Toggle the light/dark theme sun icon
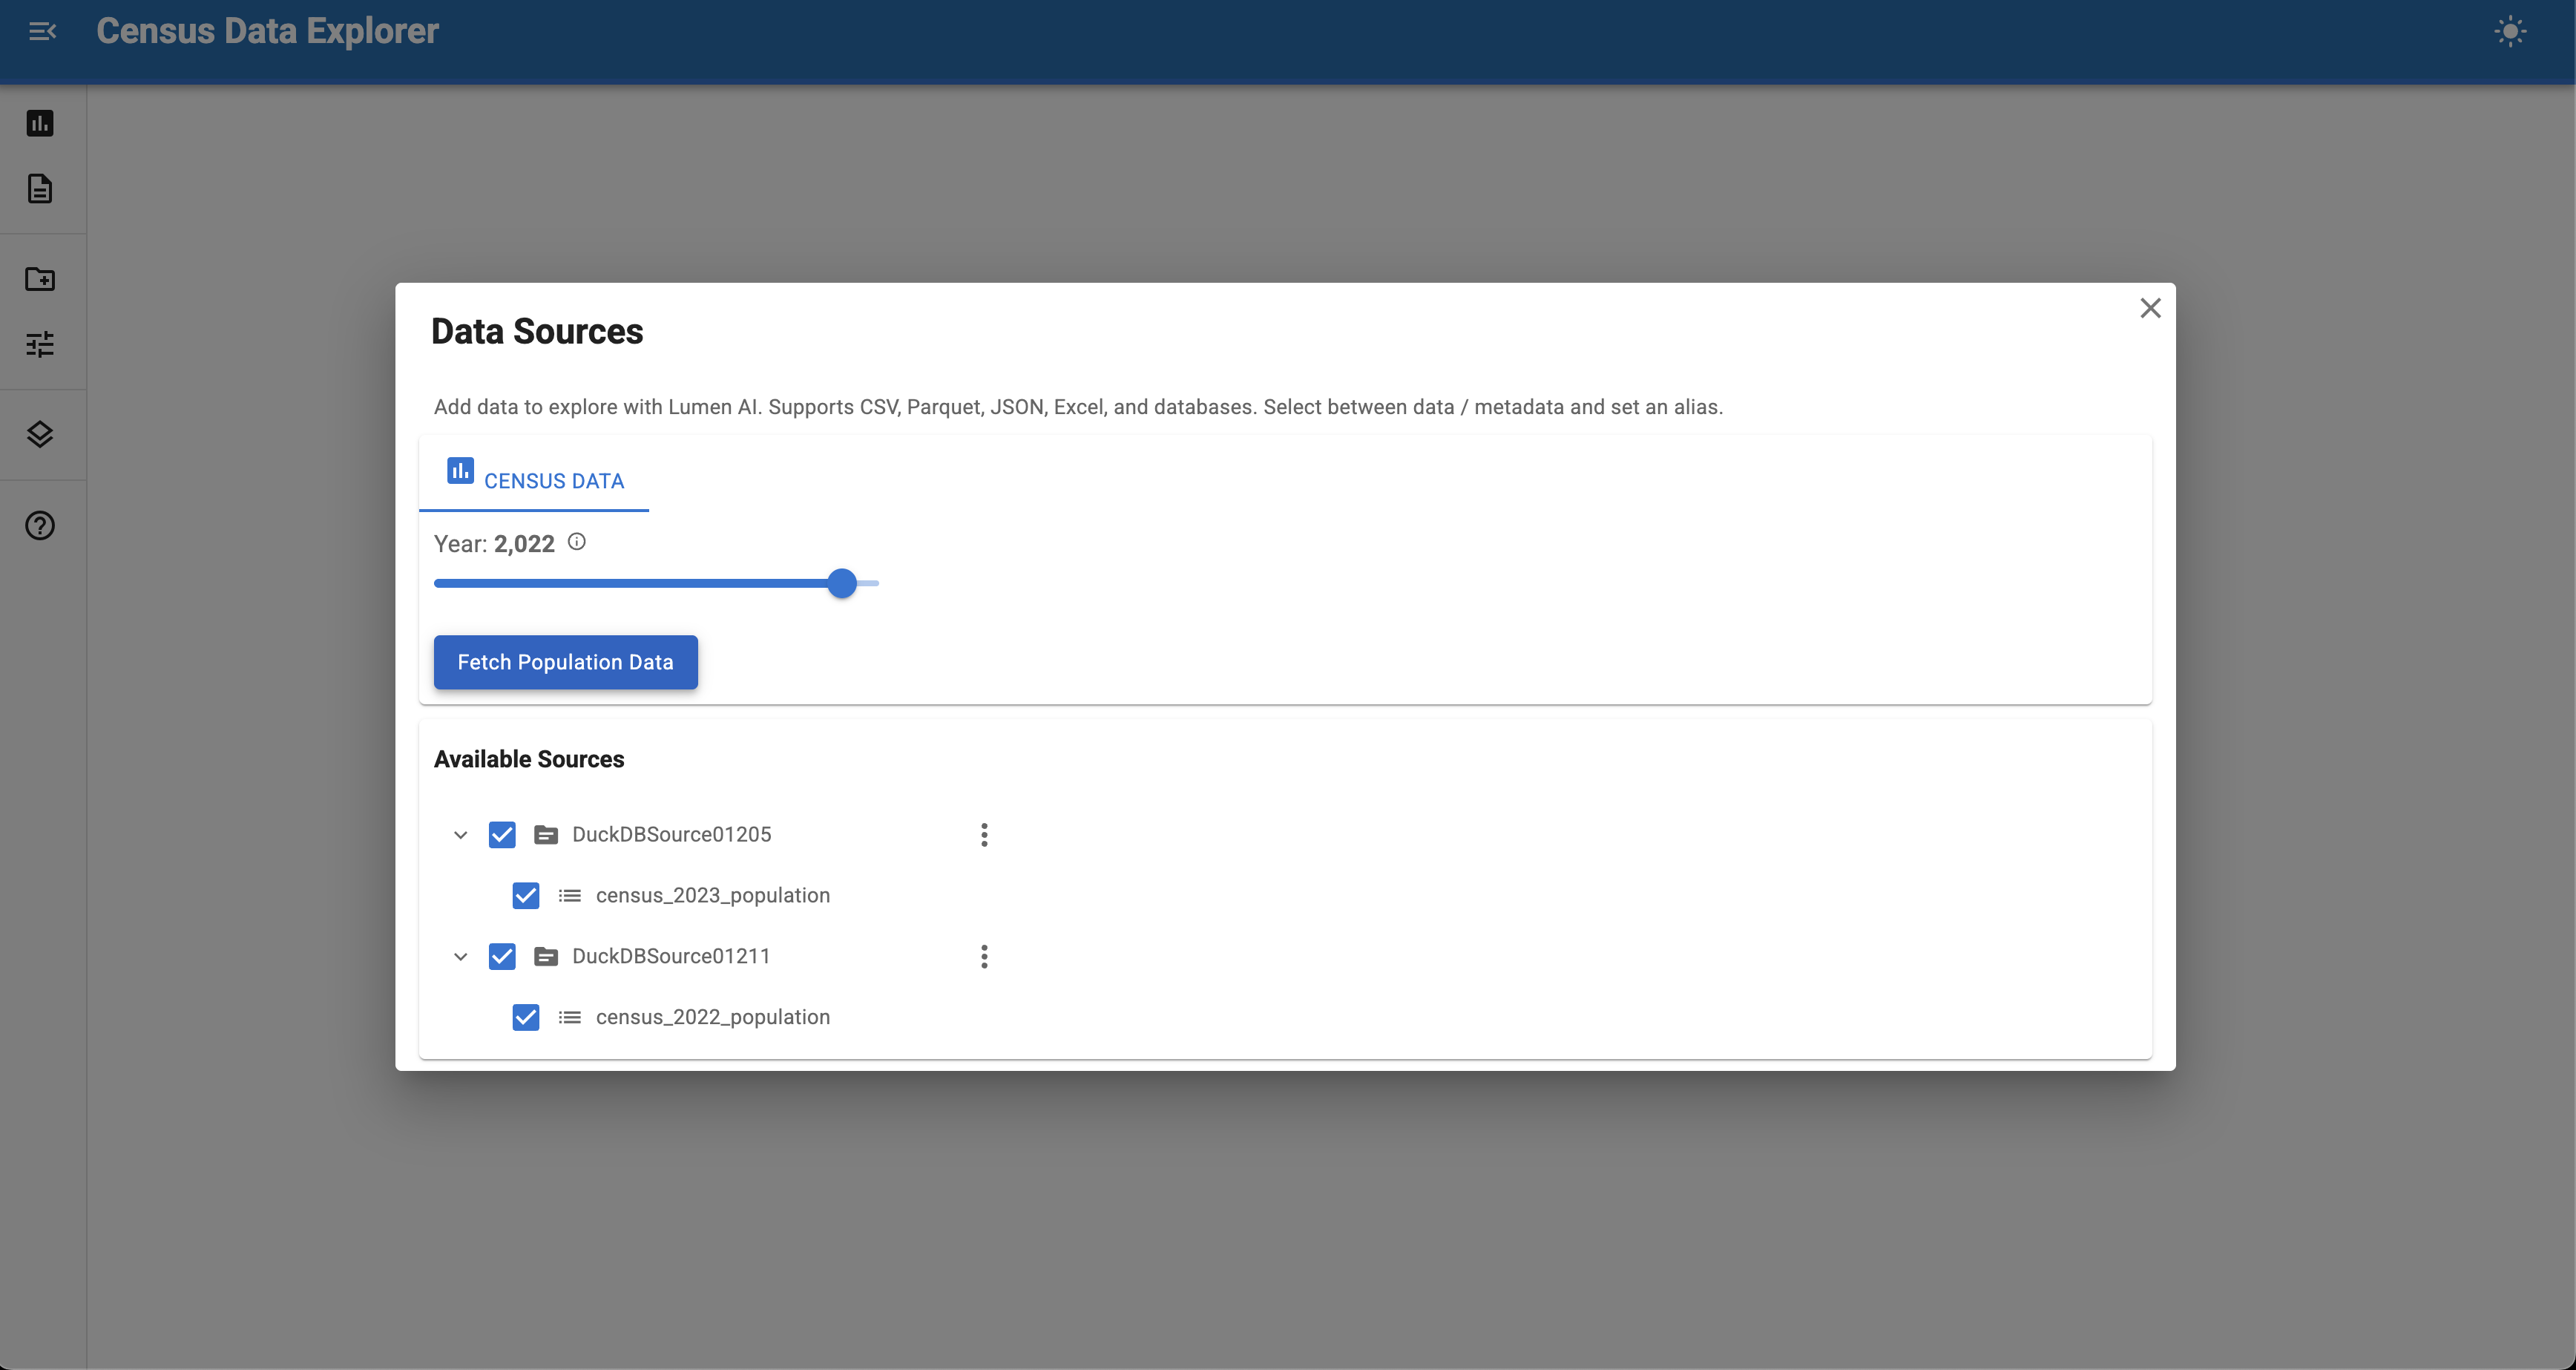Screen dimensions: 2576x1370 (x=2511, y=31)
